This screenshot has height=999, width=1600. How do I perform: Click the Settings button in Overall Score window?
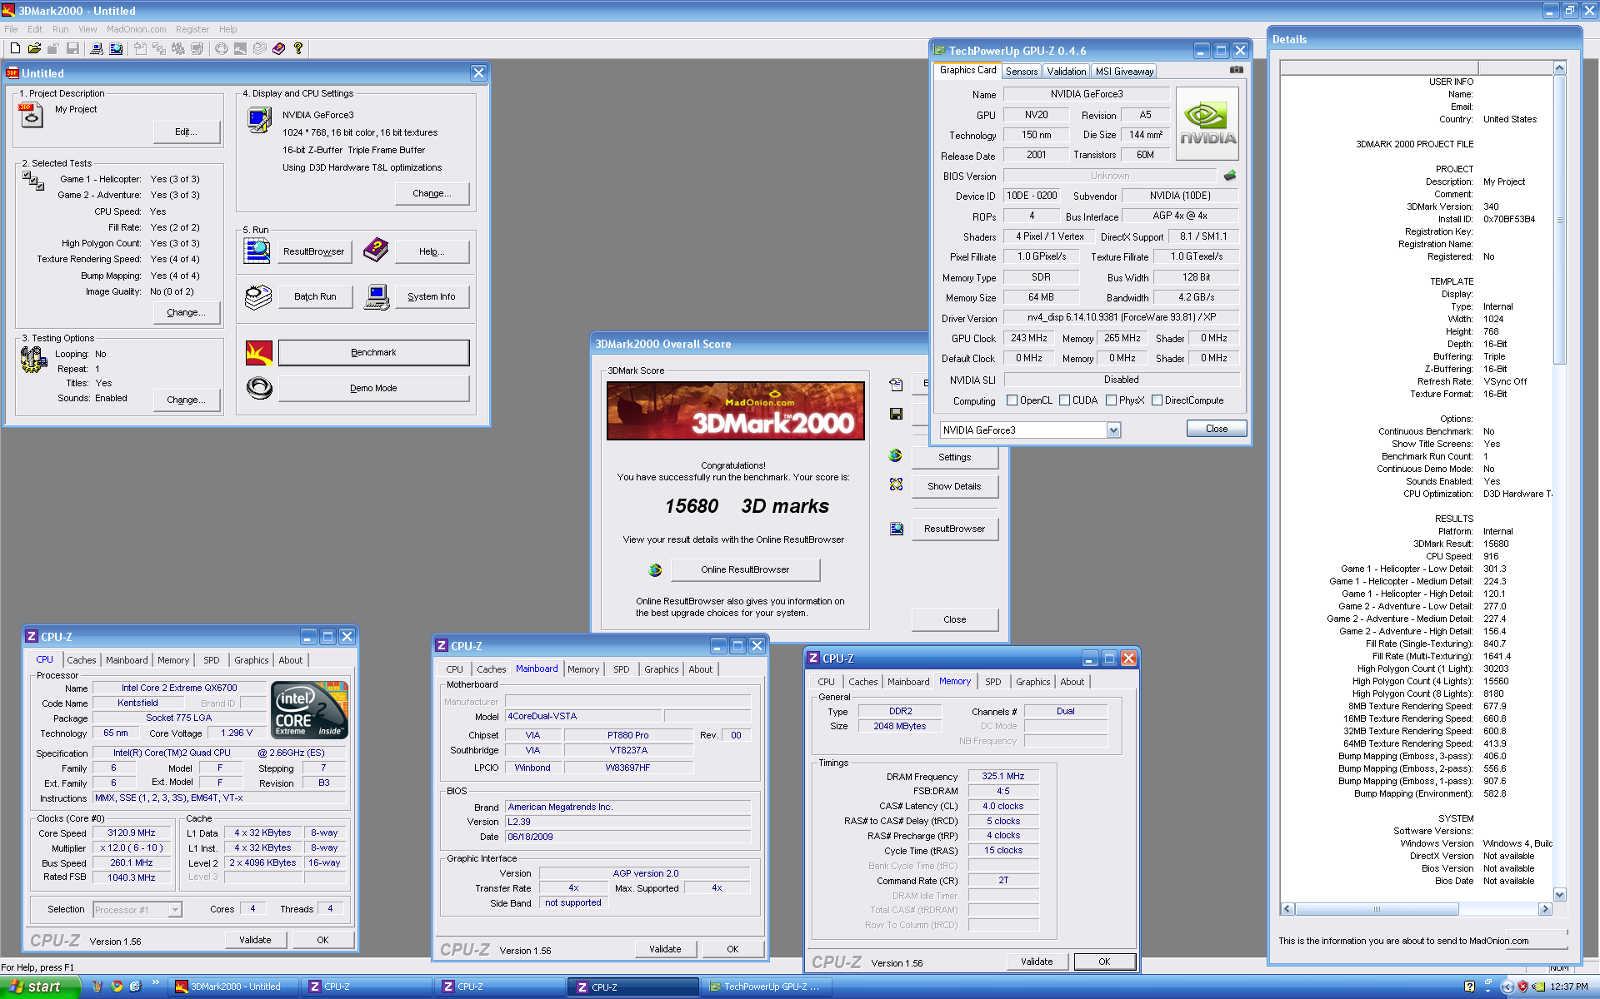coord(954,457)
